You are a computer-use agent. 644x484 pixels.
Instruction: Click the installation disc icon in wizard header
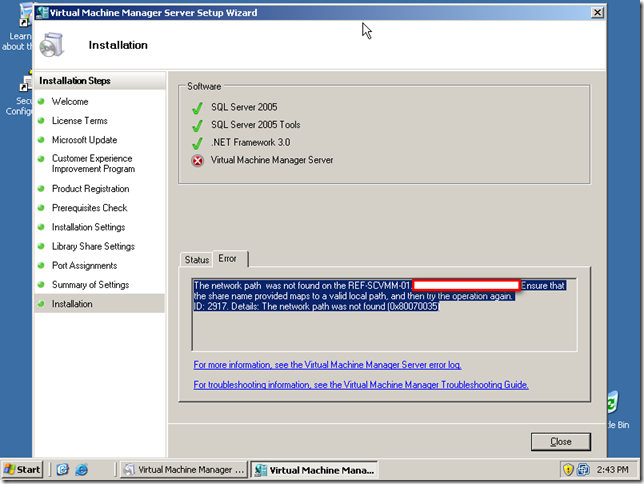[52, 45]
